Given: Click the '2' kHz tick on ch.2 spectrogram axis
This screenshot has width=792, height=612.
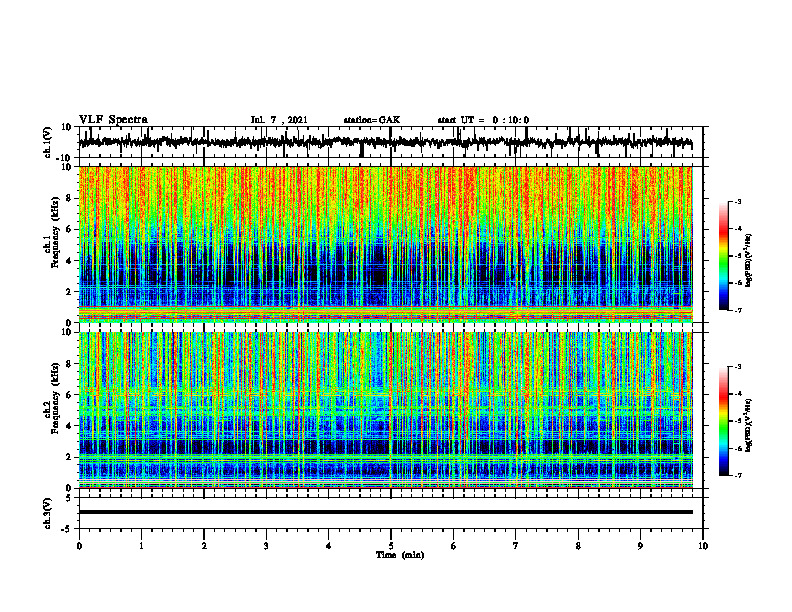Looking at the screenshot, I should point(69,457).
